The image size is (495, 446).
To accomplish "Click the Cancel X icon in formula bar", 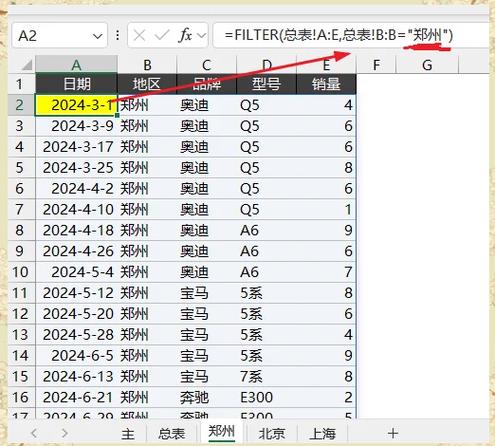I will pyautogui.click(x=139, y=35).
